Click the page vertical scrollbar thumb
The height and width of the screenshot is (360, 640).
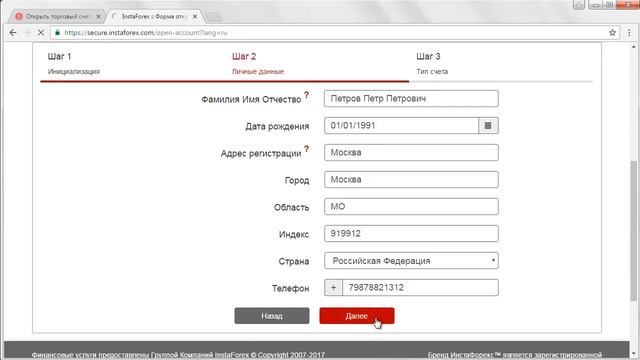pos(633,231)
